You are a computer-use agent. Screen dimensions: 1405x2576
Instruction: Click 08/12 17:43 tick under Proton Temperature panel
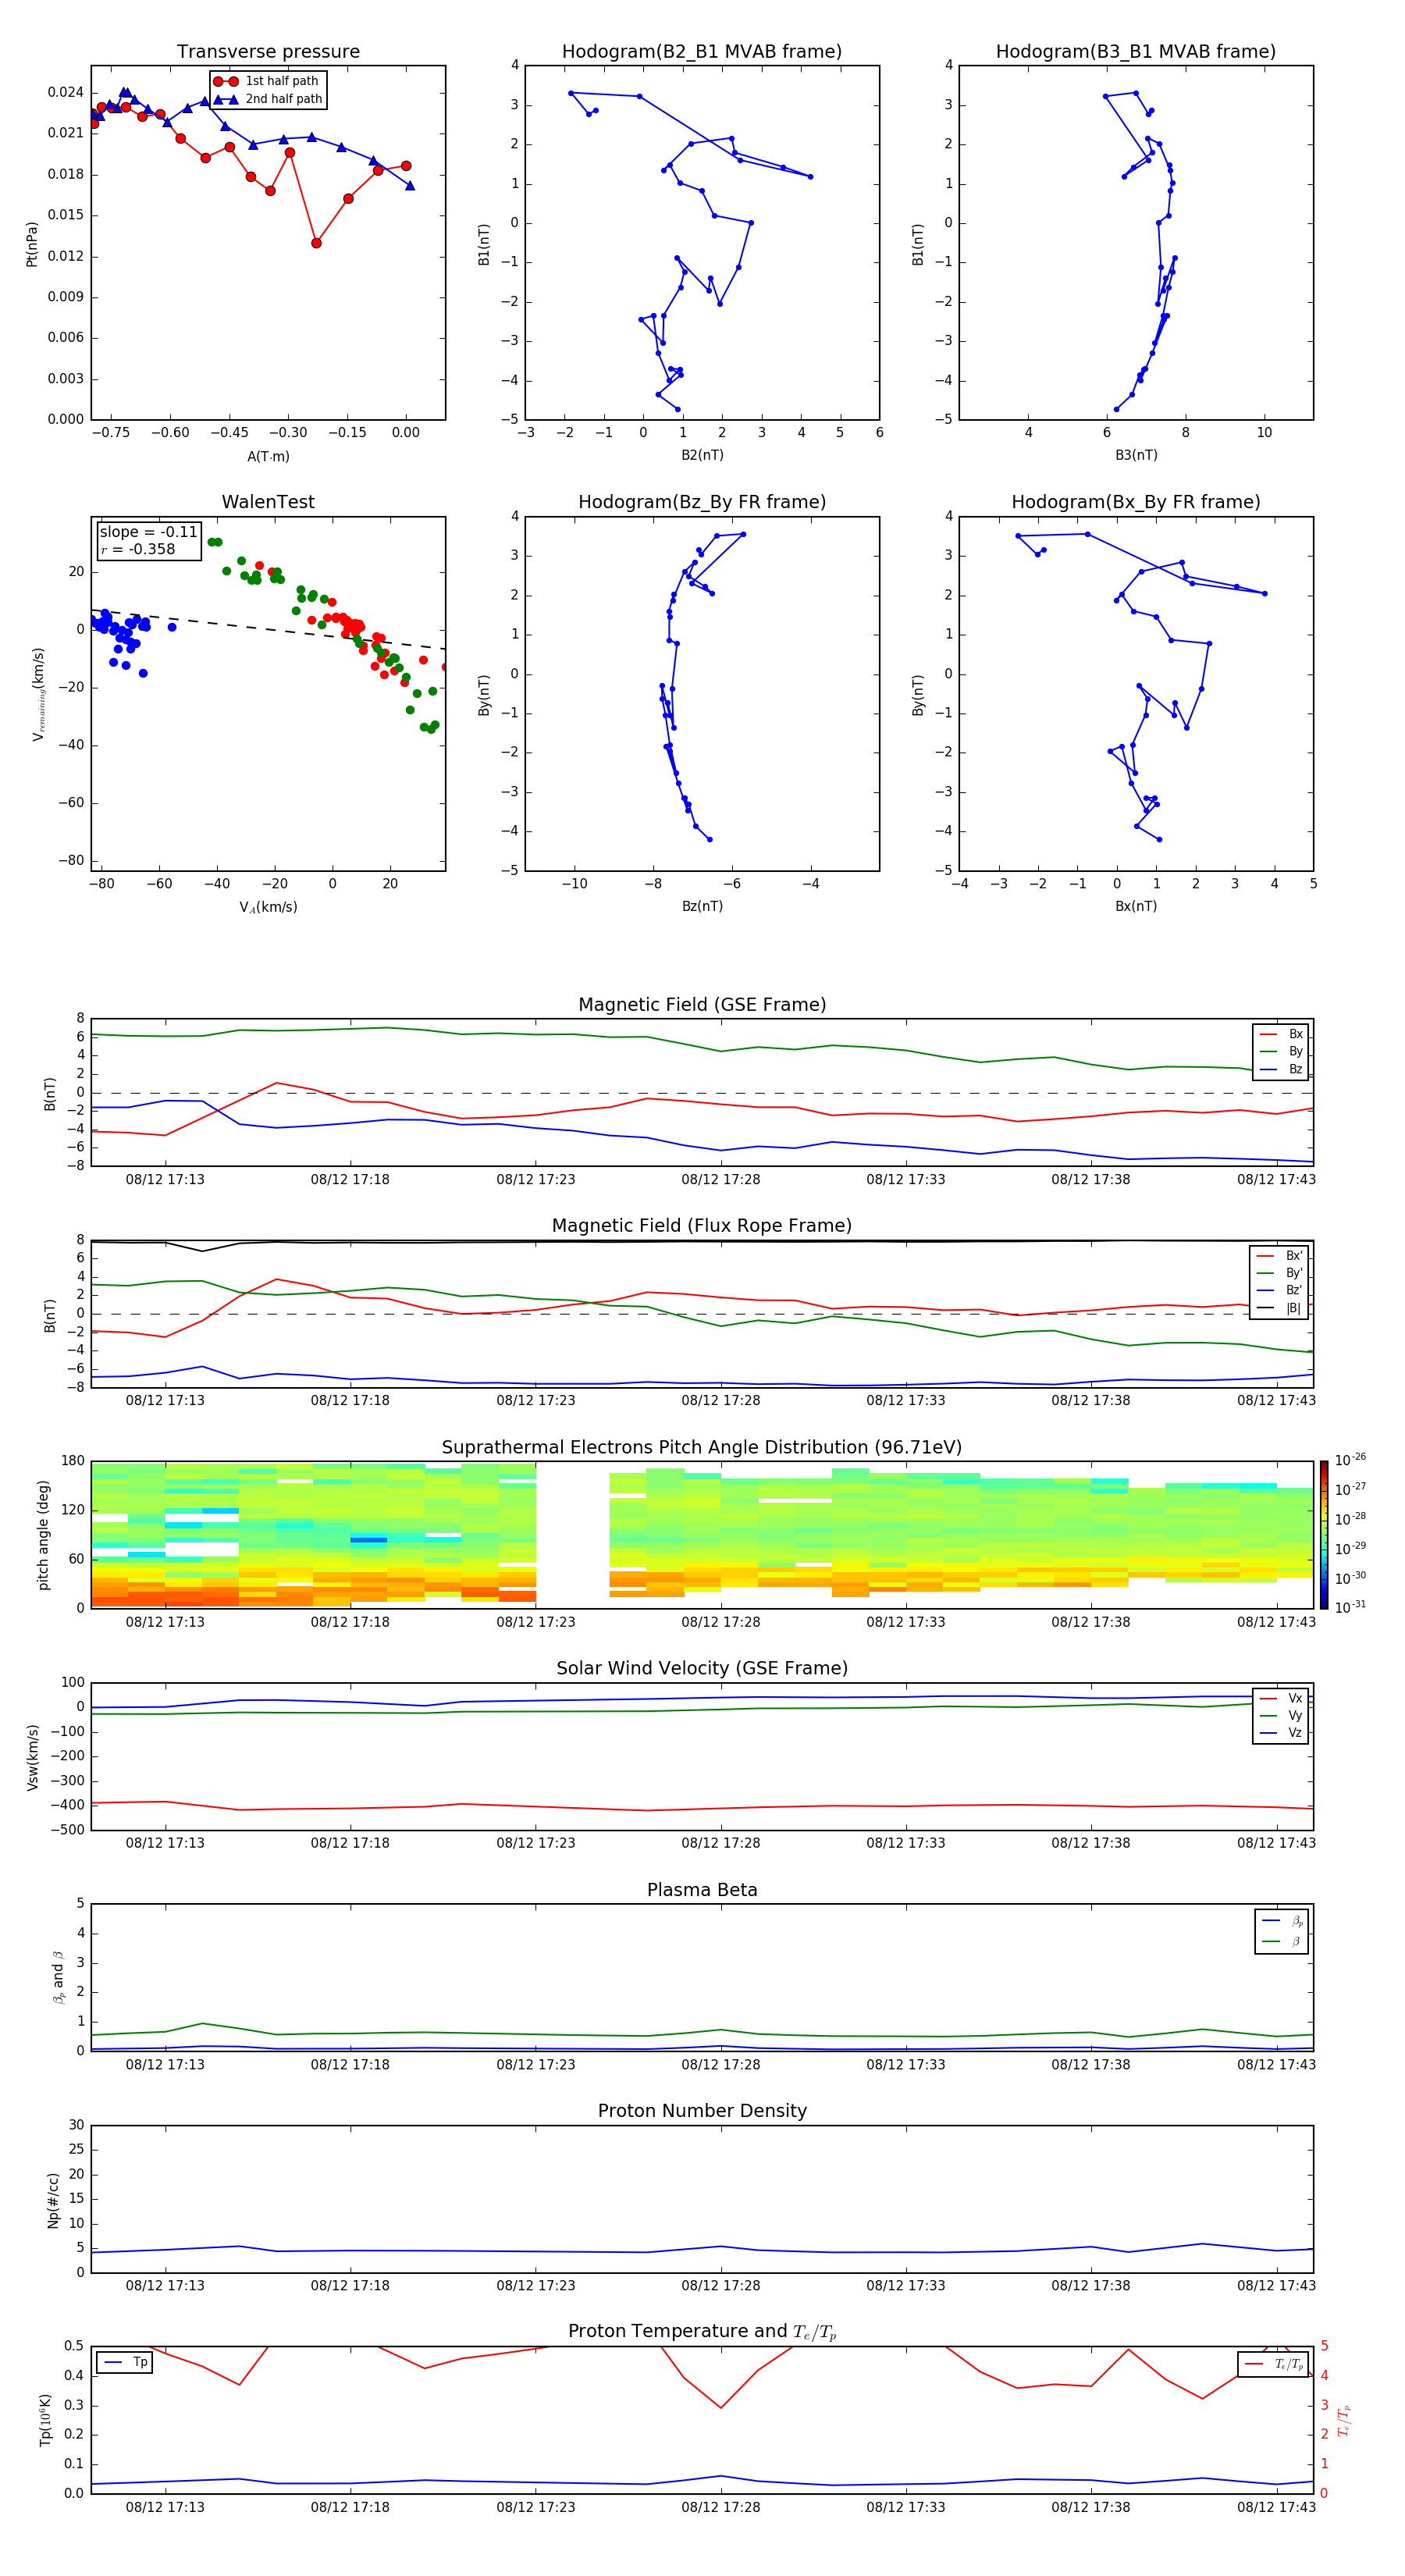click(x=1276, y=2507)
